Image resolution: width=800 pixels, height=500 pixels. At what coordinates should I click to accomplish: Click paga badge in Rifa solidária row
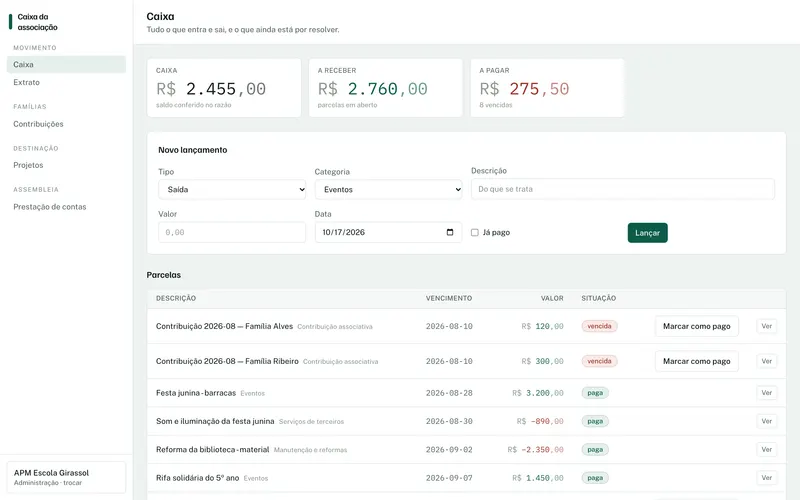click(595, 478)
